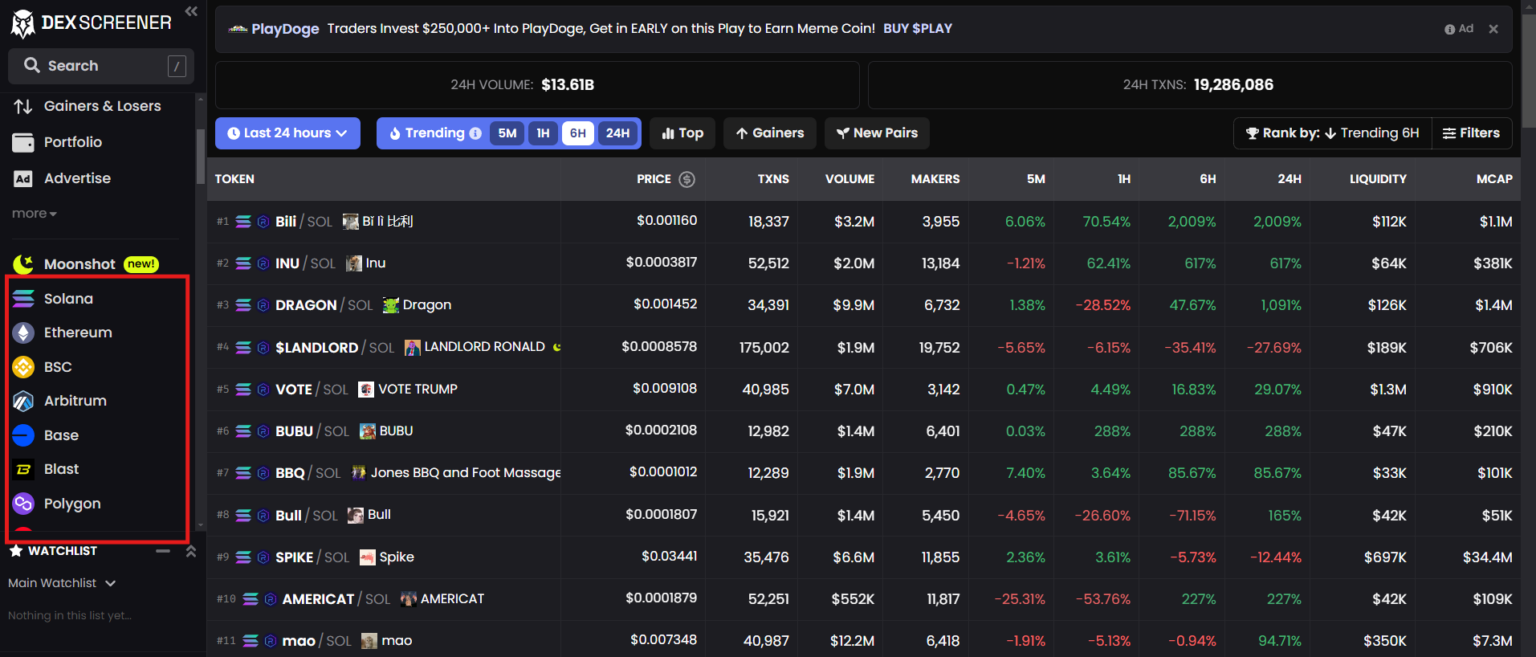Open Portfolio in sidebar
1536x657 pixels.
(73, 142)
